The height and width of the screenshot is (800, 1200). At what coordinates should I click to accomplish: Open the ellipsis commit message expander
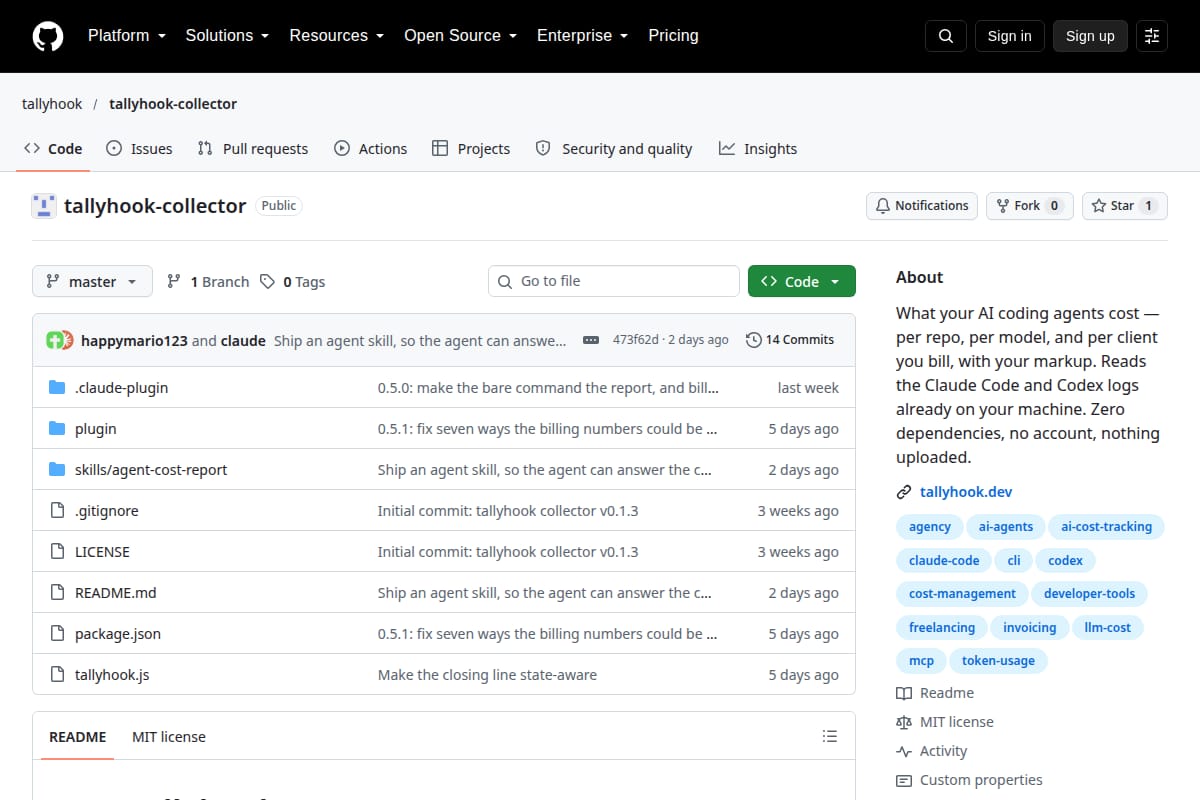pyautogui.click(x=591, y=340)
